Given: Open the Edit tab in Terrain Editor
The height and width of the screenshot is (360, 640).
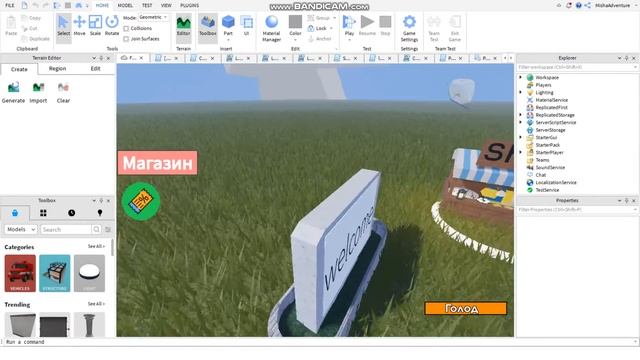Looking at the screenshot, I should pyautogui.click(x=96, y=69).
